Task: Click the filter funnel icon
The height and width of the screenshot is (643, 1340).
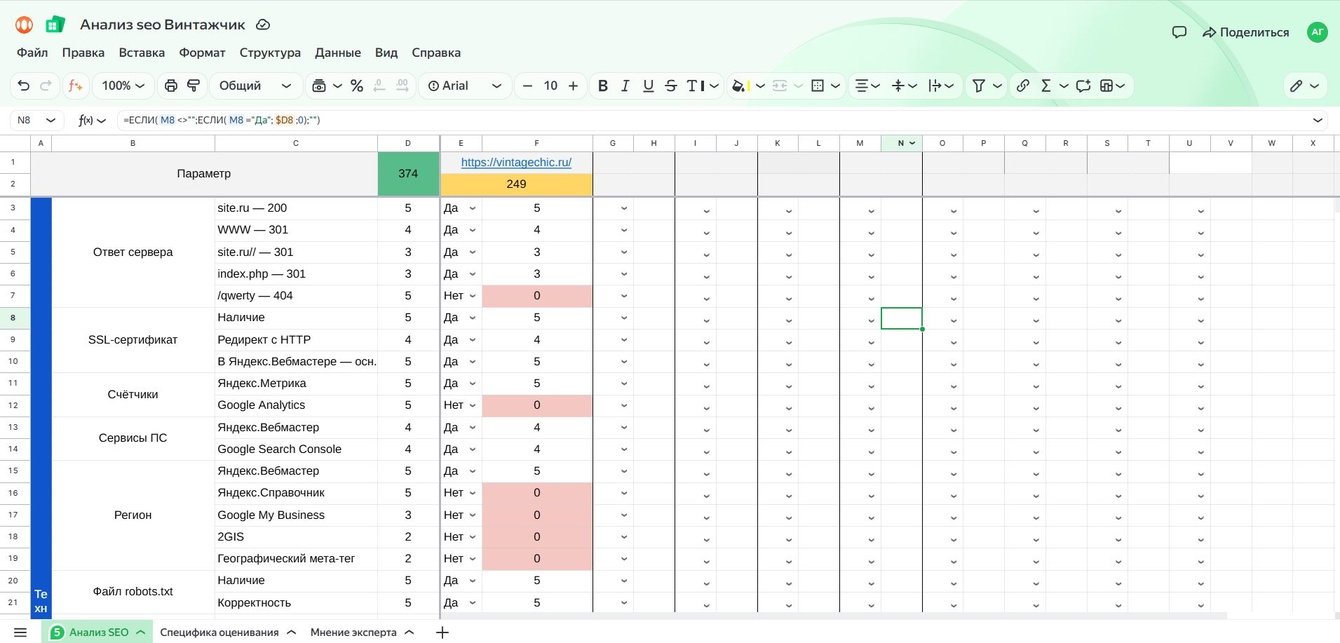Action: point(979,86)
